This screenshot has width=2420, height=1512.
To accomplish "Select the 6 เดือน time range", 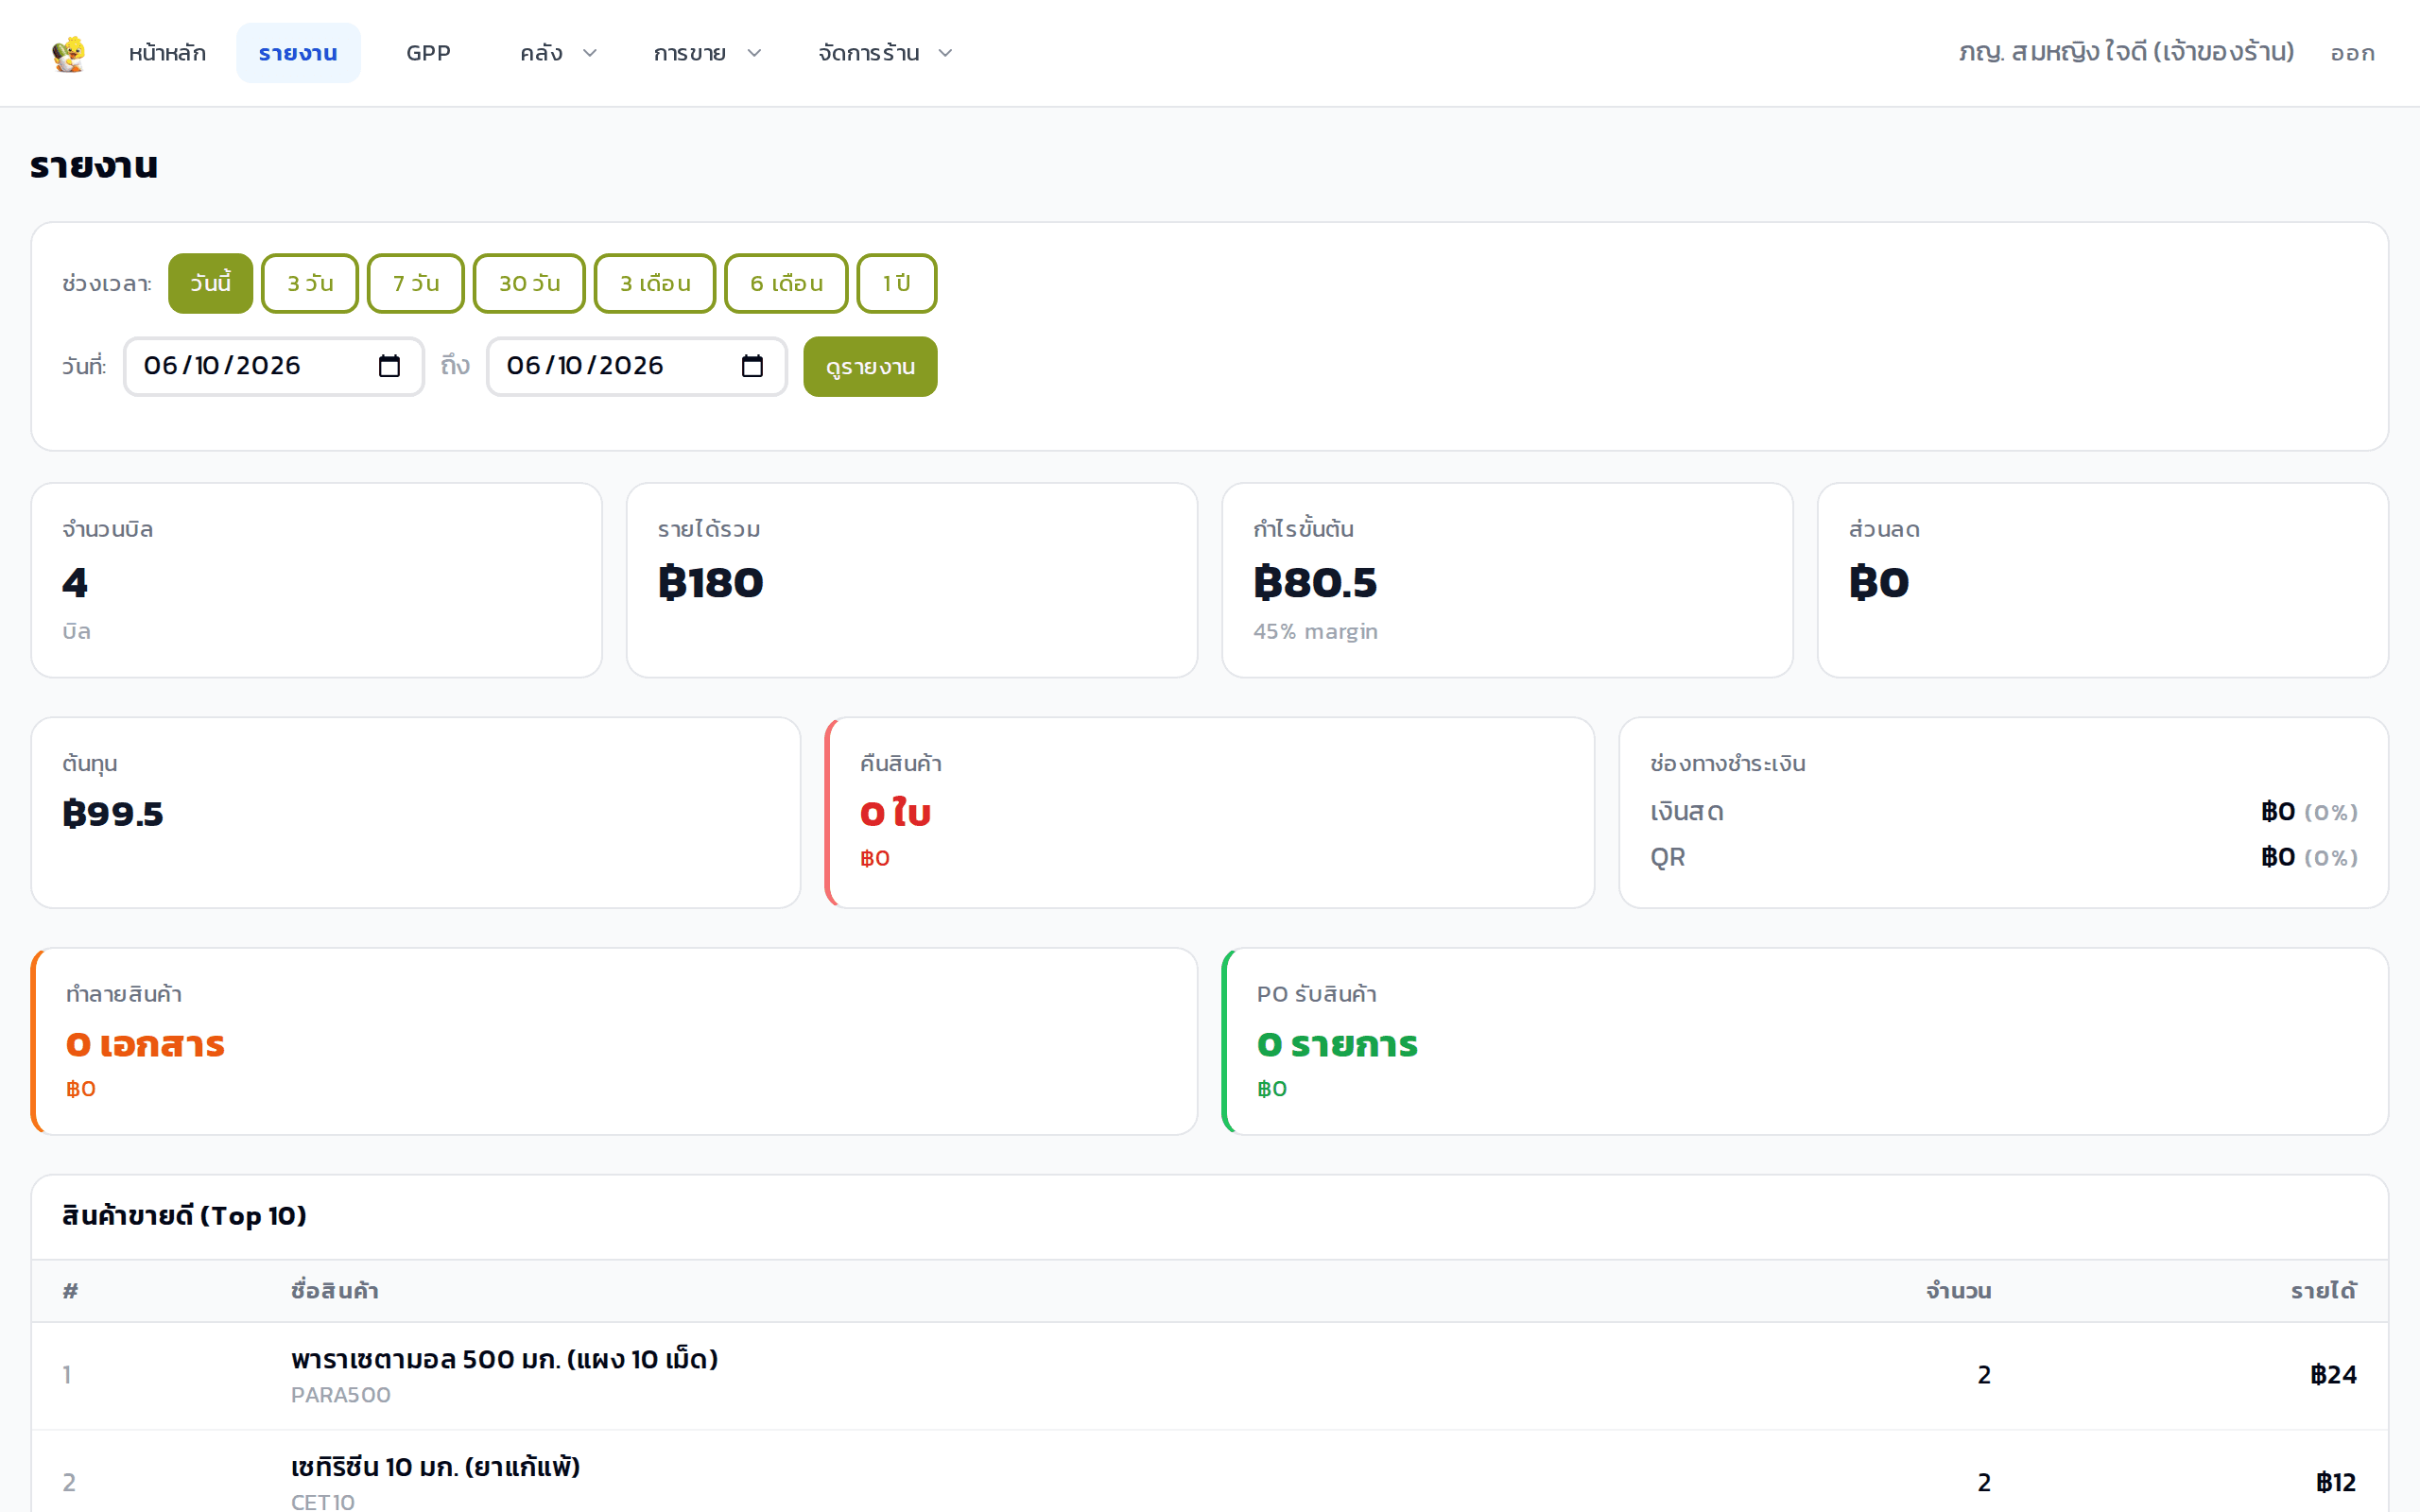I will pyautogui.click(x=786, y=283).
